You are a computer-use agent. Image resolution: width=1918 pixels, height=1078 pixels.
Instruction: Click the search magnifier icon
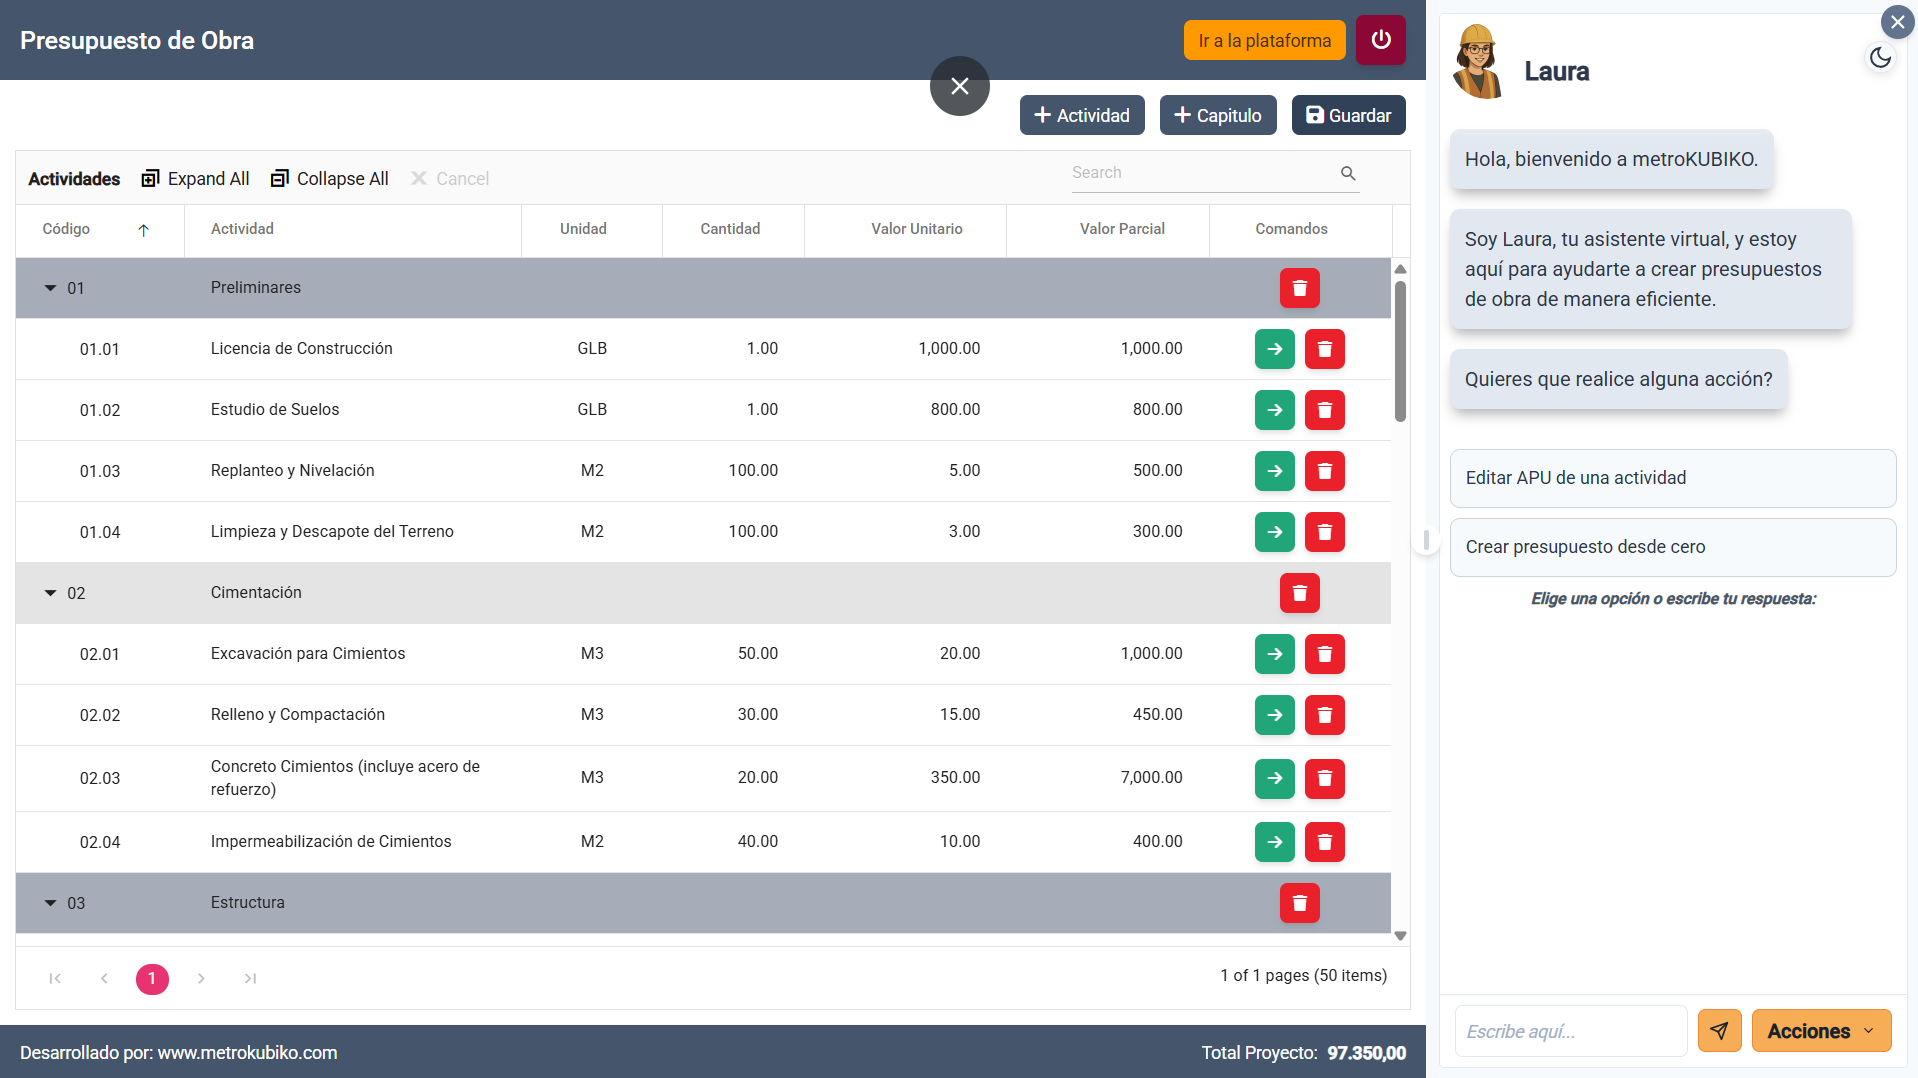(x=1348, y=174)
